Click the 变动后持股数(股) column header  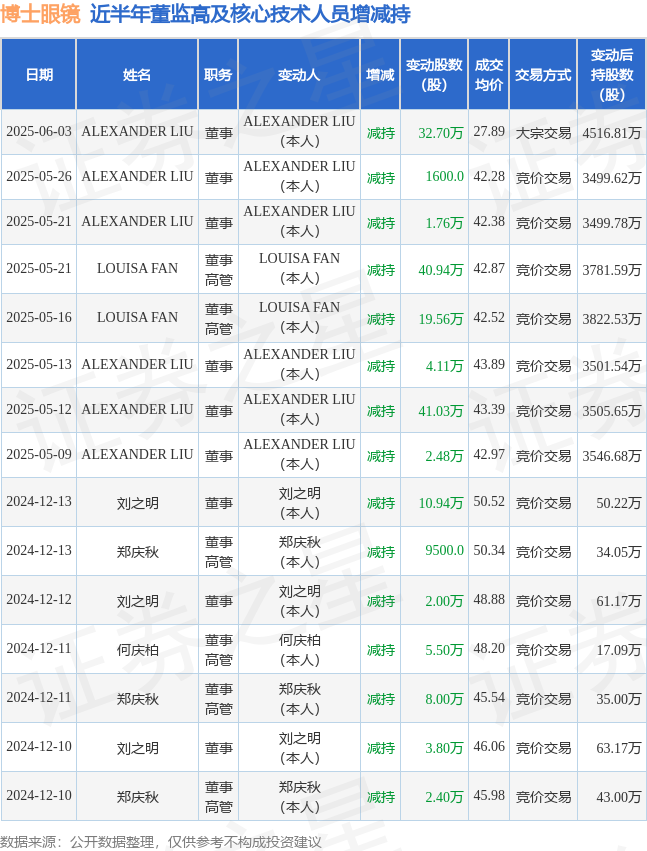tap(612, 74)
